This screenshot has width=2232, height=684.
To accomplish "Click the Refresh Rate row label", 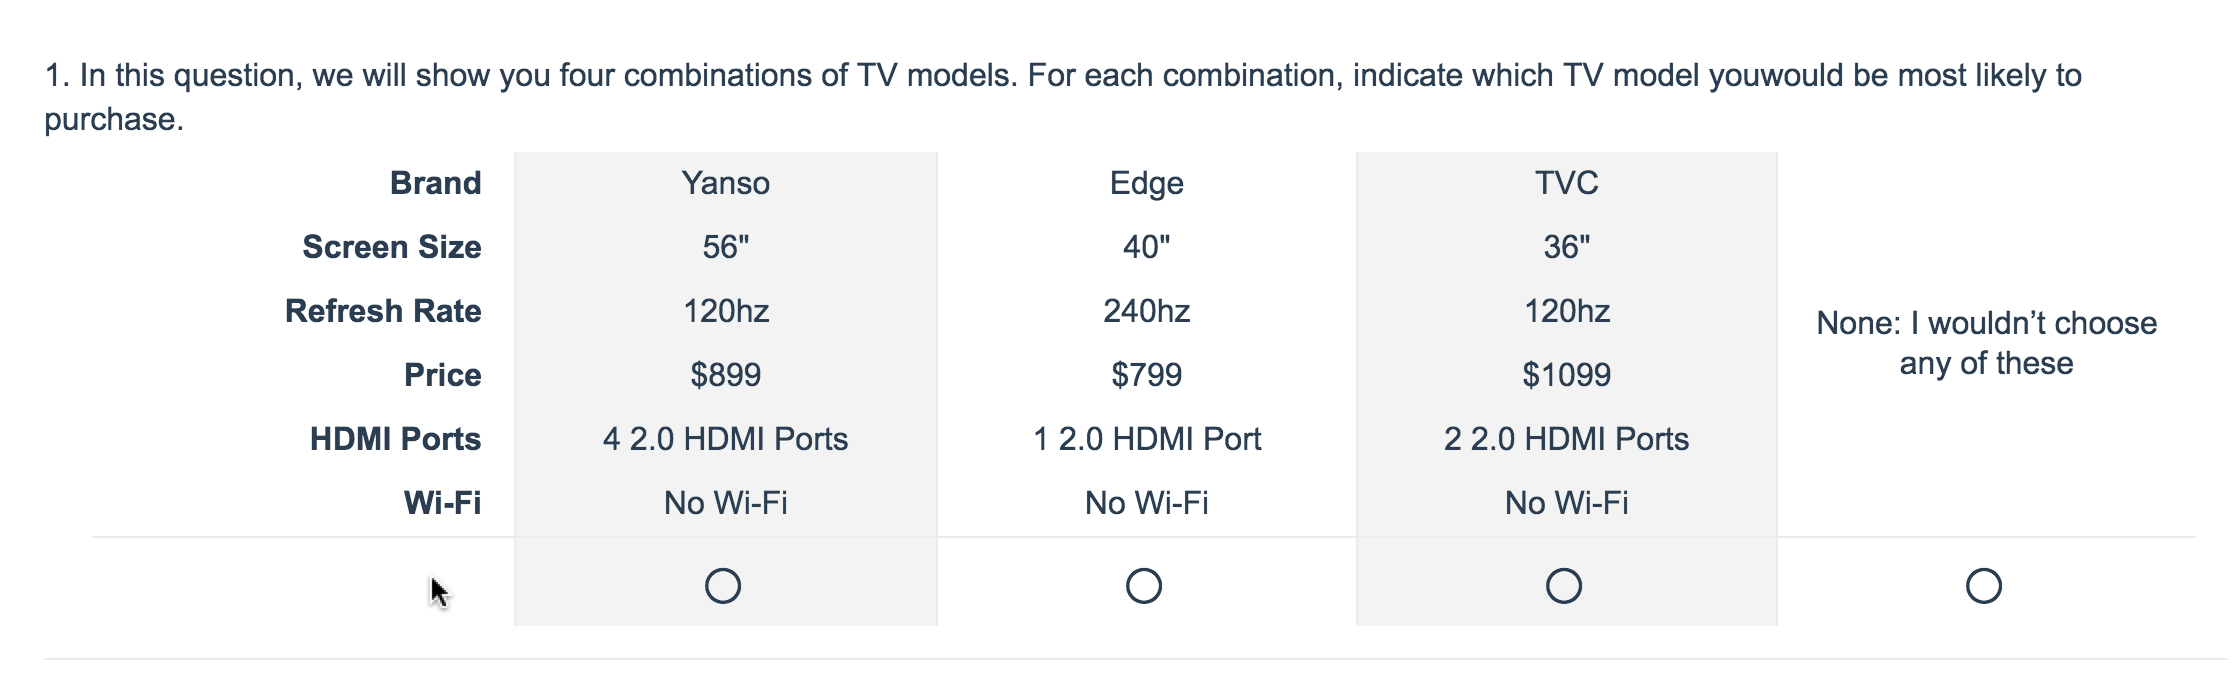I will [x=383, y=311].
